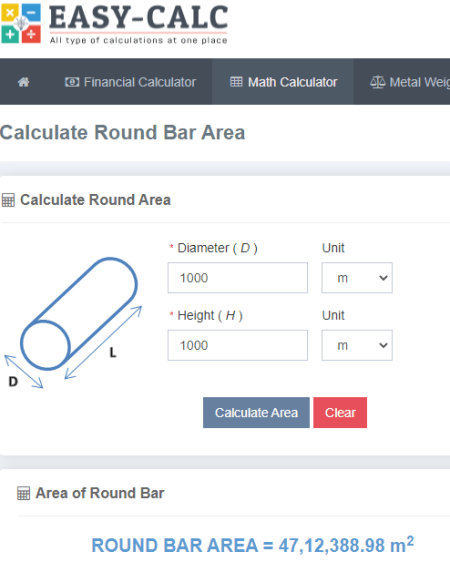Click the table grid icon beside Math Calculator
Viewport: 450px width, 562px height.
(x=236, y=82)
